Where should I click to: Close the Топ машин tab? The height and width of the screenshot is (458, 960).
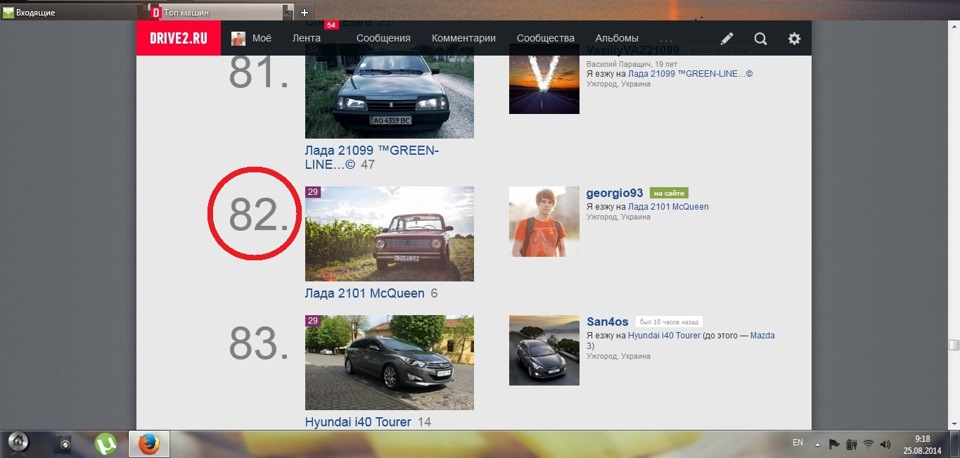click(x=288, y=12)
